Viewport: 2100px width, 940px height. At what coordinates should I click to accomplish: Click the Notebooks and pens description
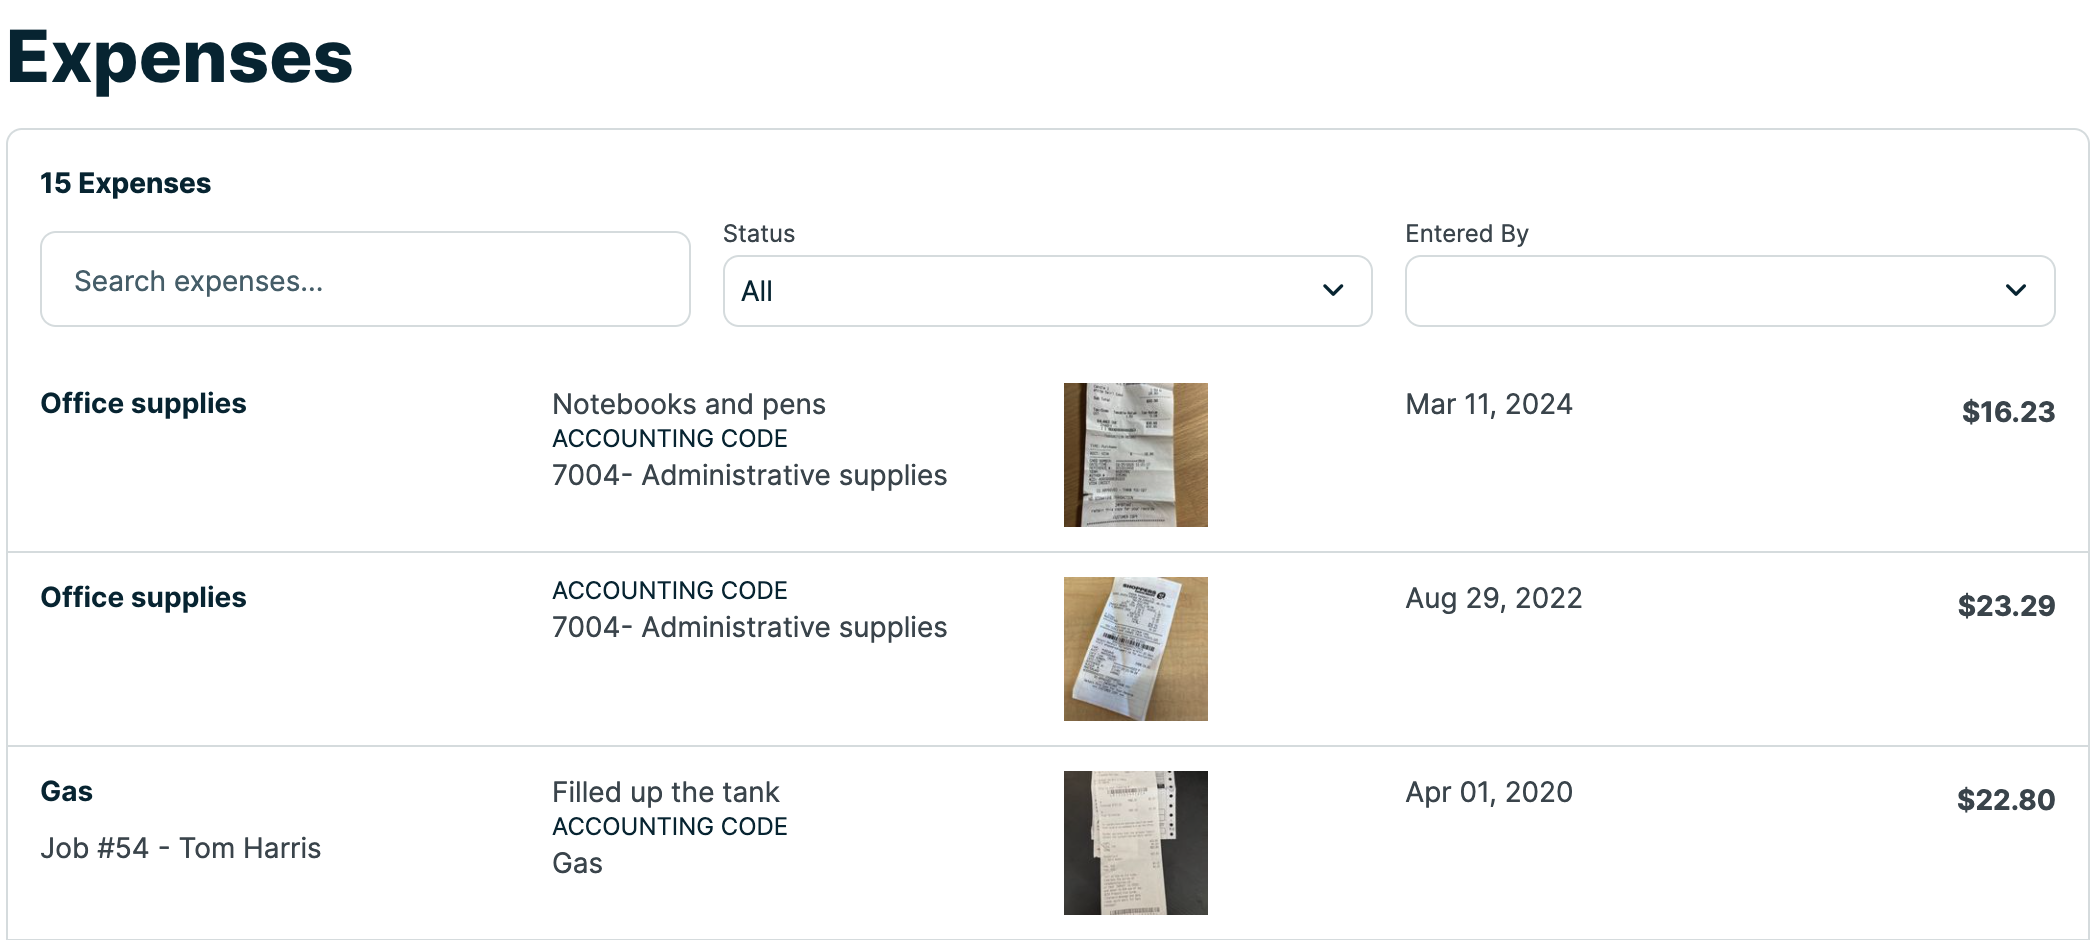point(688,404)
